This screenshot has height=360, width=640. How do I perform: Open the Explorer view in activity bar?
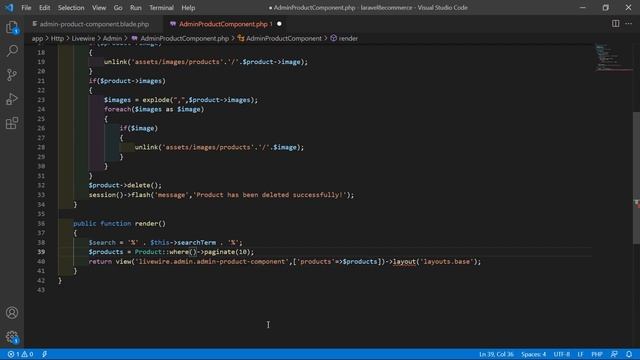[x=12, y=28]
